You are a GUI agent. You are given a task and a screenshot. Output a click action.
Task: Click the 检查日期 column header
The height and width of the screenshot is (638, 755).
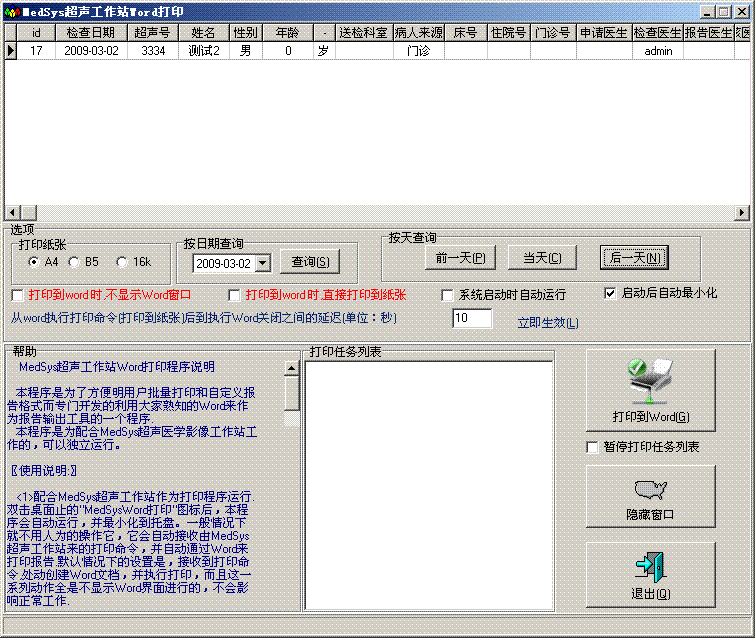tap(91, 33)
